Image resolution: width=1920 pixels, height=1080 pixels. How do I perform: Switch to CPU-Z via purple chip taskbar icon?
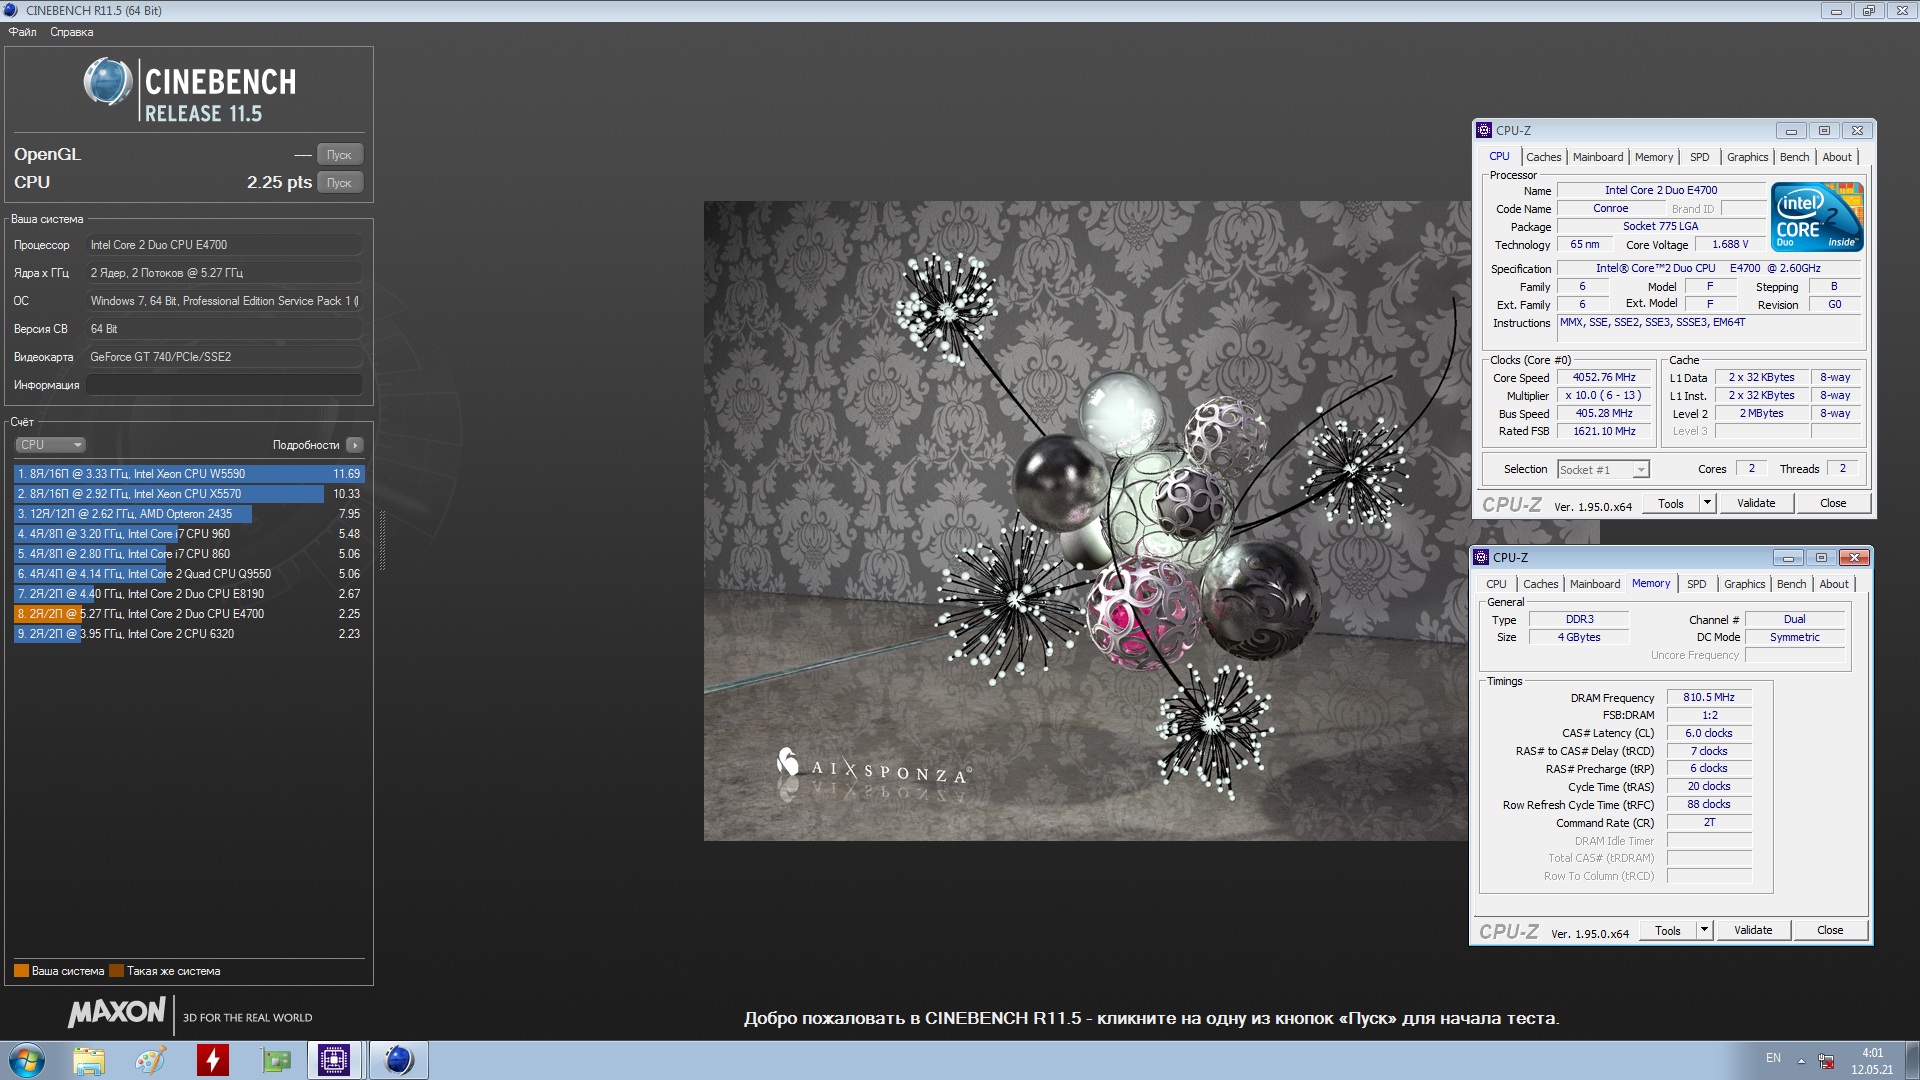tap(334, 1060)
